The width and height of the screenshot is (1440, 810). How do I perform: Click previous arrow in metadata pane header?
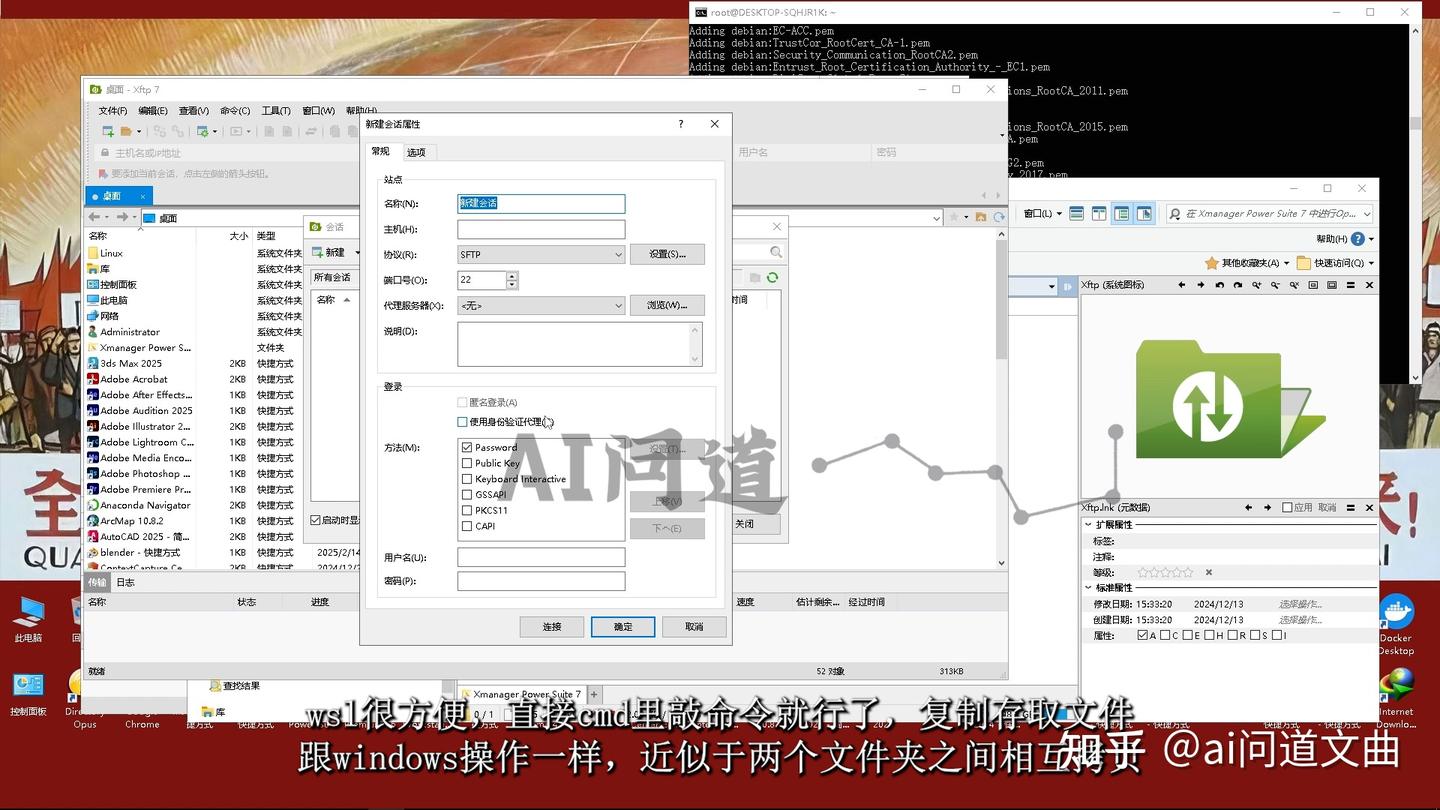1248,508
